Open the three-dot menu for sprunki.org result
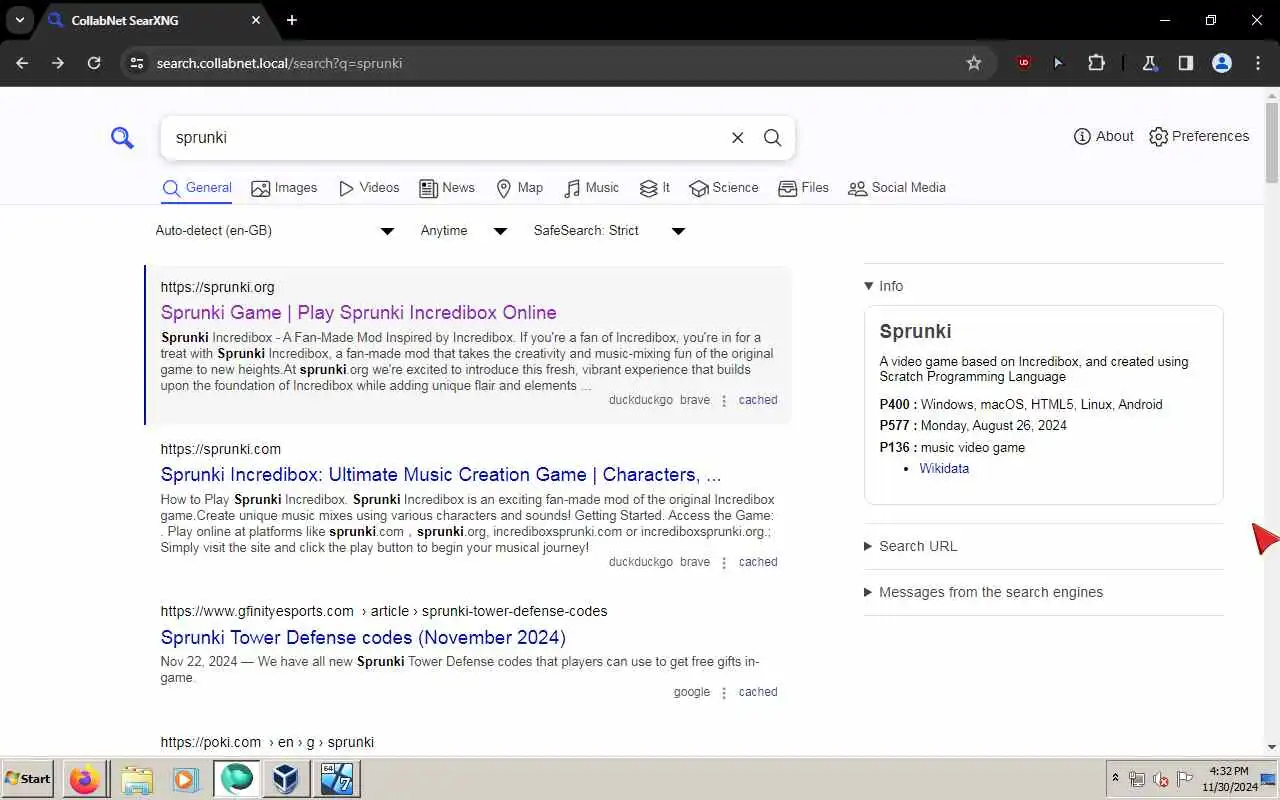This screenshot has width=1280, height=800. point(724,401)
